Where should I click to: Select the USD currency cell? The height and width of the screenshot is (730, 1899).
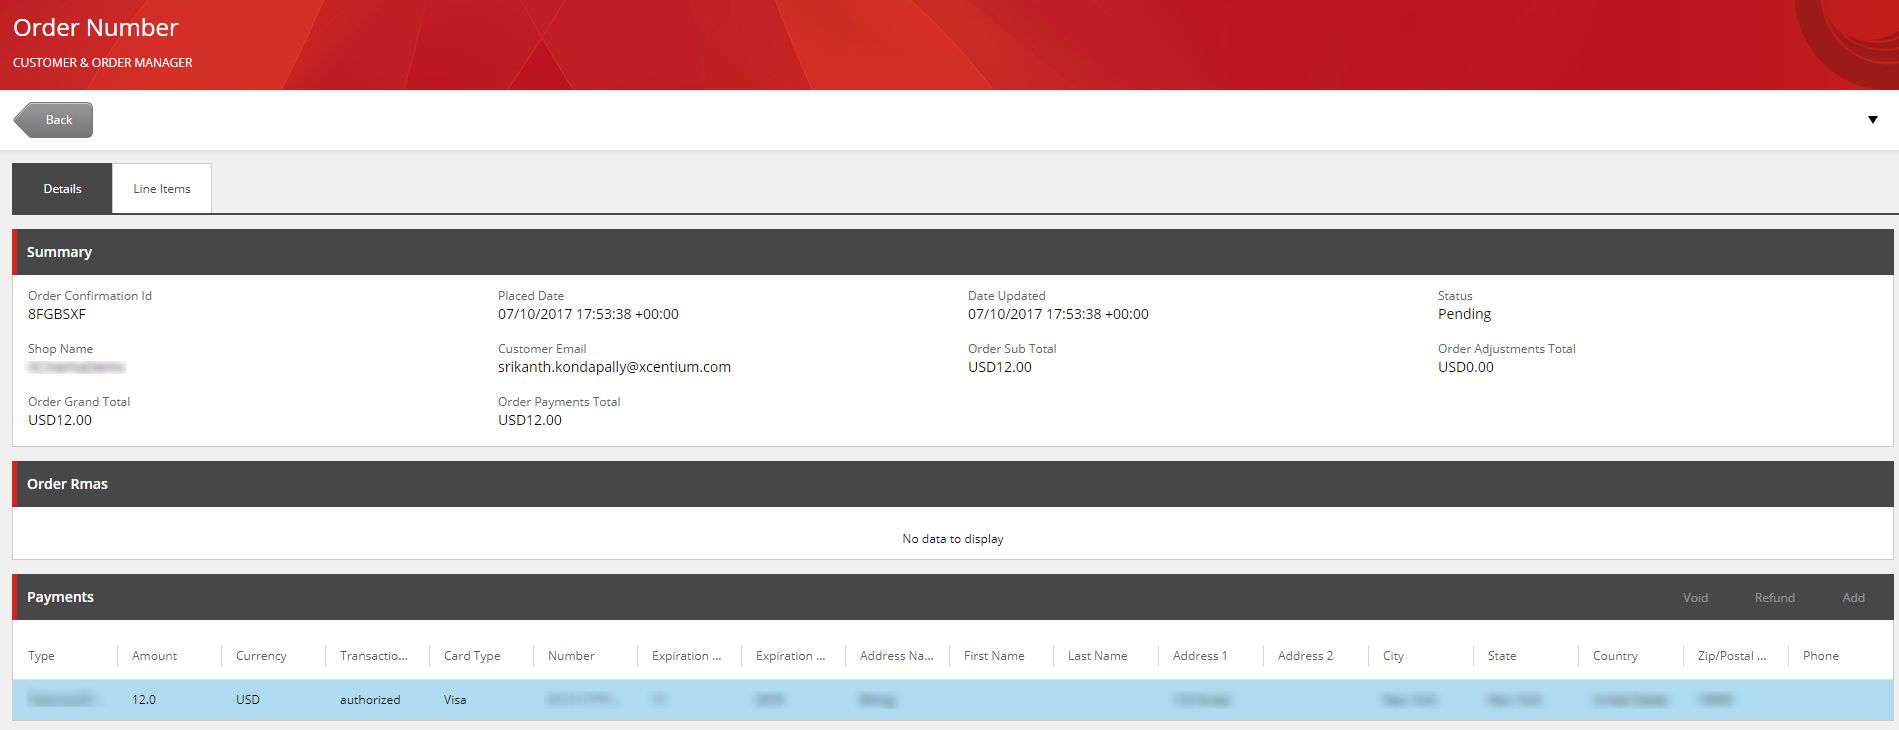(x=247, y=700)
